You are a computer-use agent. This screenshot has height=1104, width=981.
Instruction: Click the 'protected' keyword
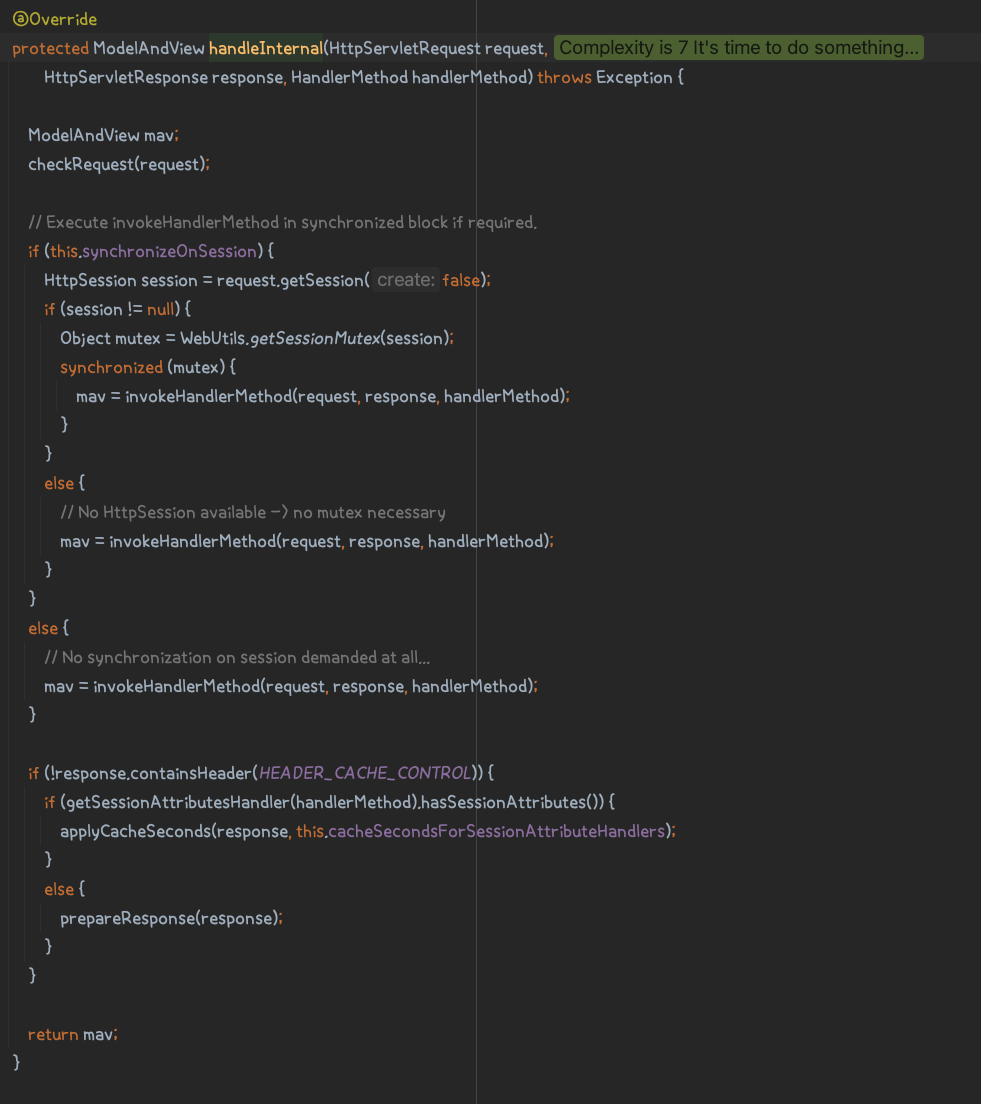coord(50,49)
